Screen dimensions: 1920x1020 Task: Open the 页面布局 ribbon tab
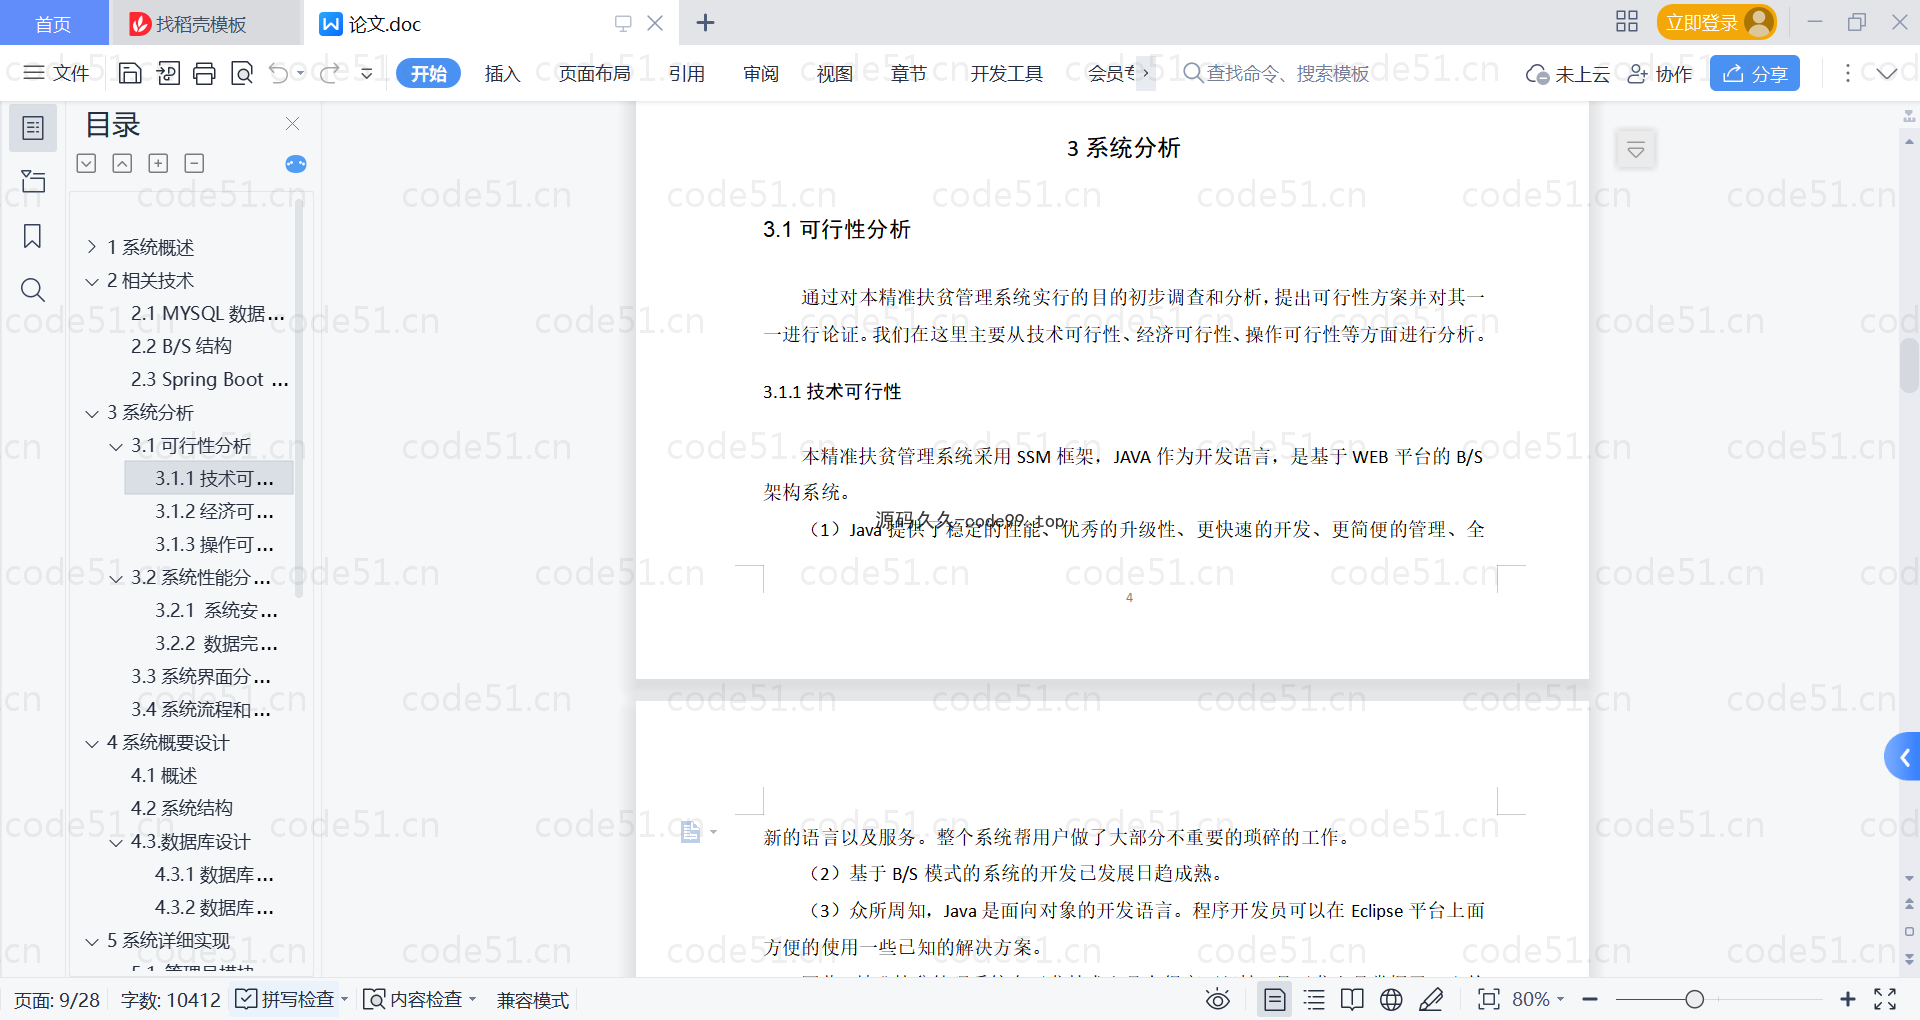tap(594, 73)
